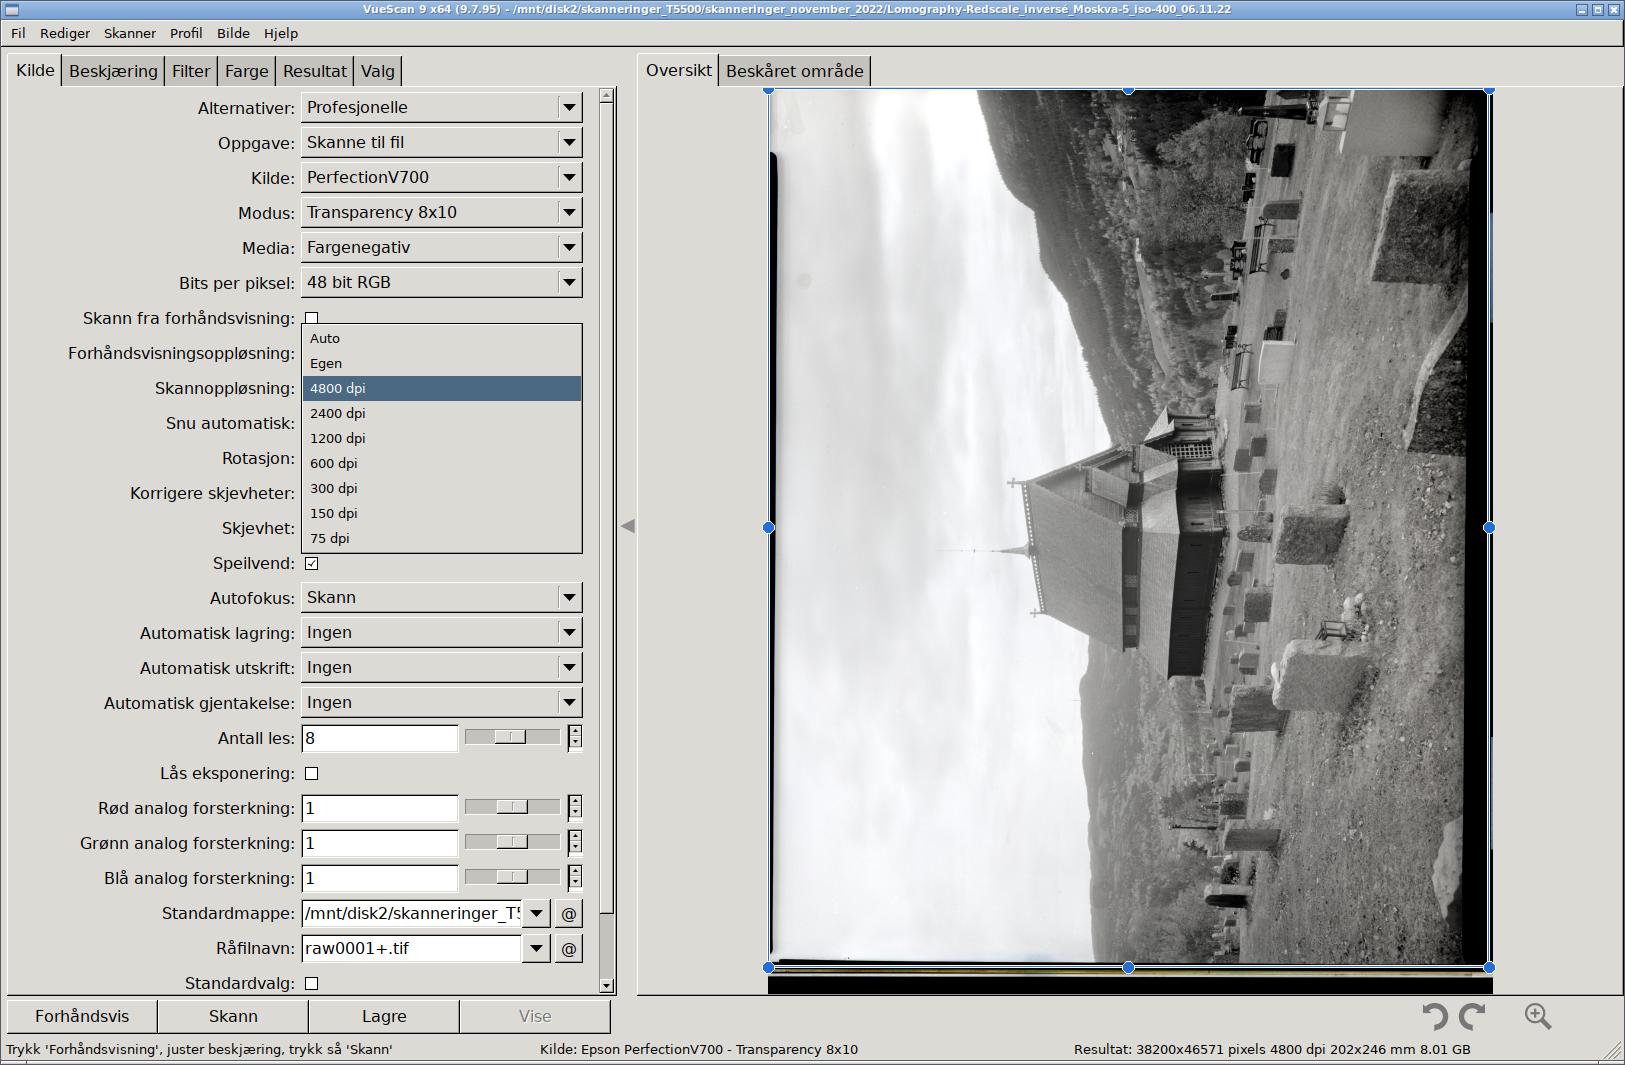Click the settings panel vertical scrollbar
1625x1065 pixels.
(x=606, y=540)
